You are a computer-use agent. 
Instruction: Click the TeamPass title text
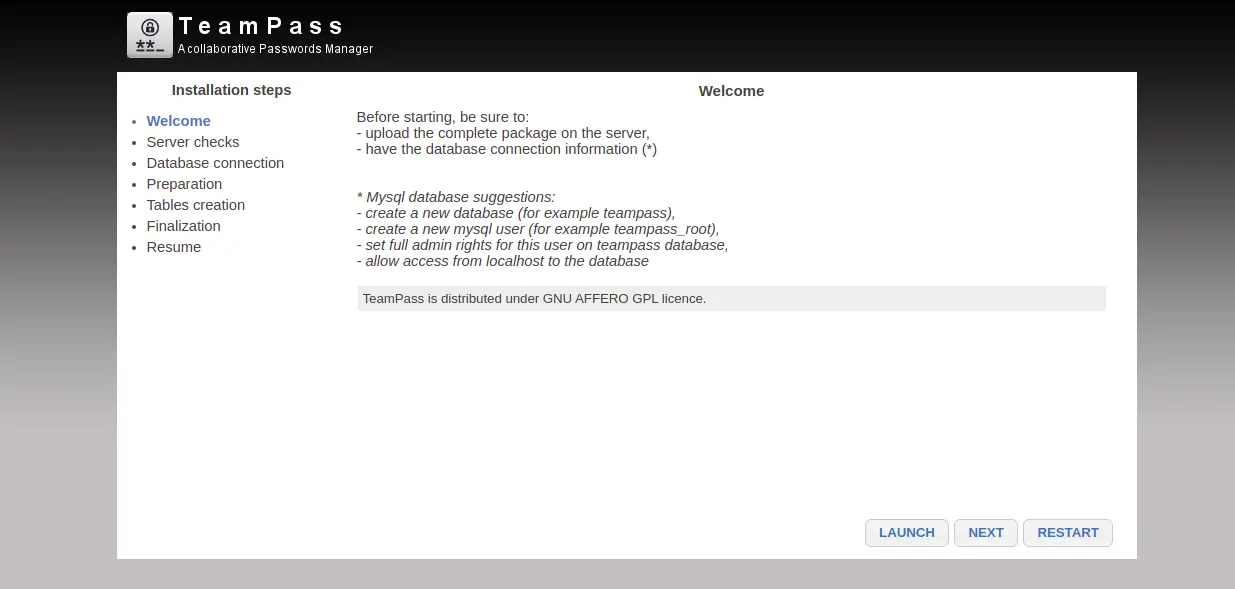click(x=261, y=26)
